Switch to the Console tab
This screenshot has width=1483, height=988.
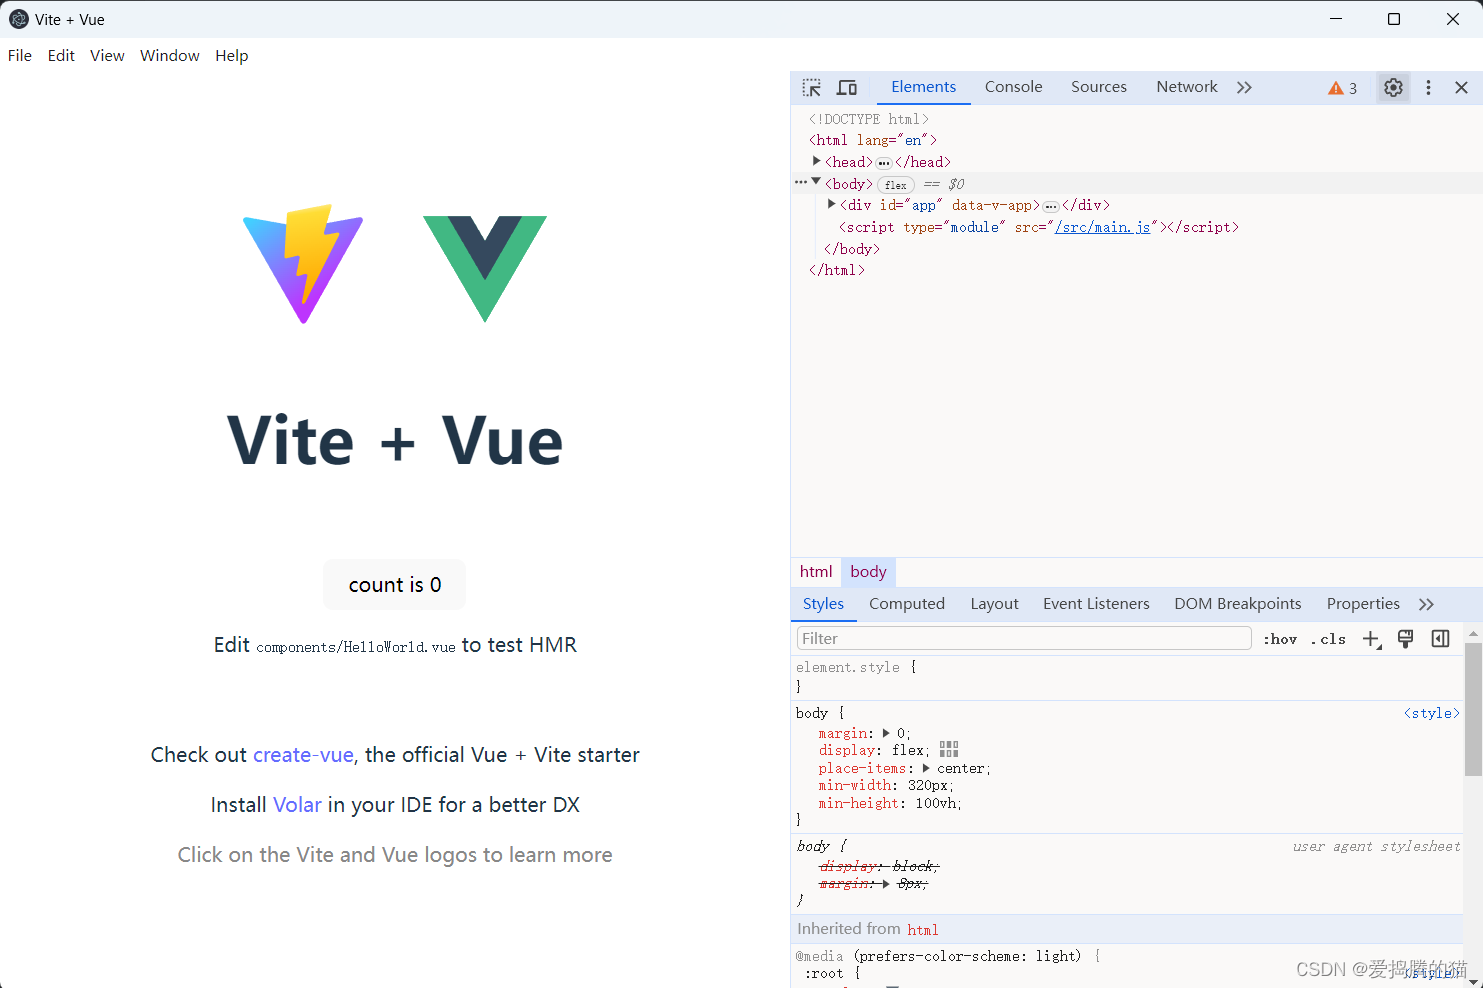tap(1013, 87)
